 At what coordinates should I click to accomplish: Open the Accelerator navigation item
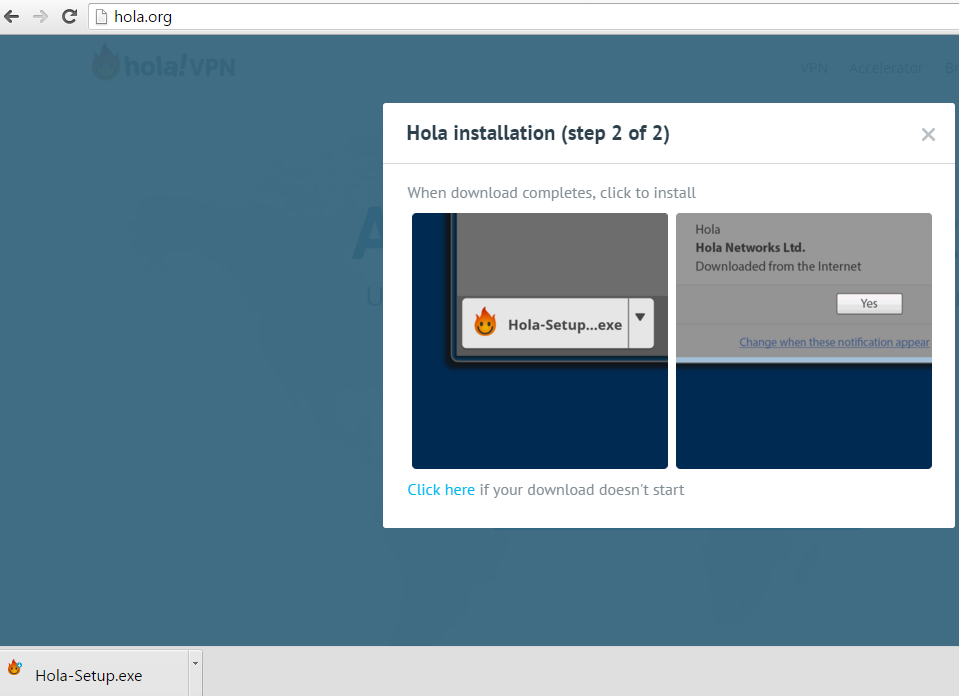click(x=886, y=68)
